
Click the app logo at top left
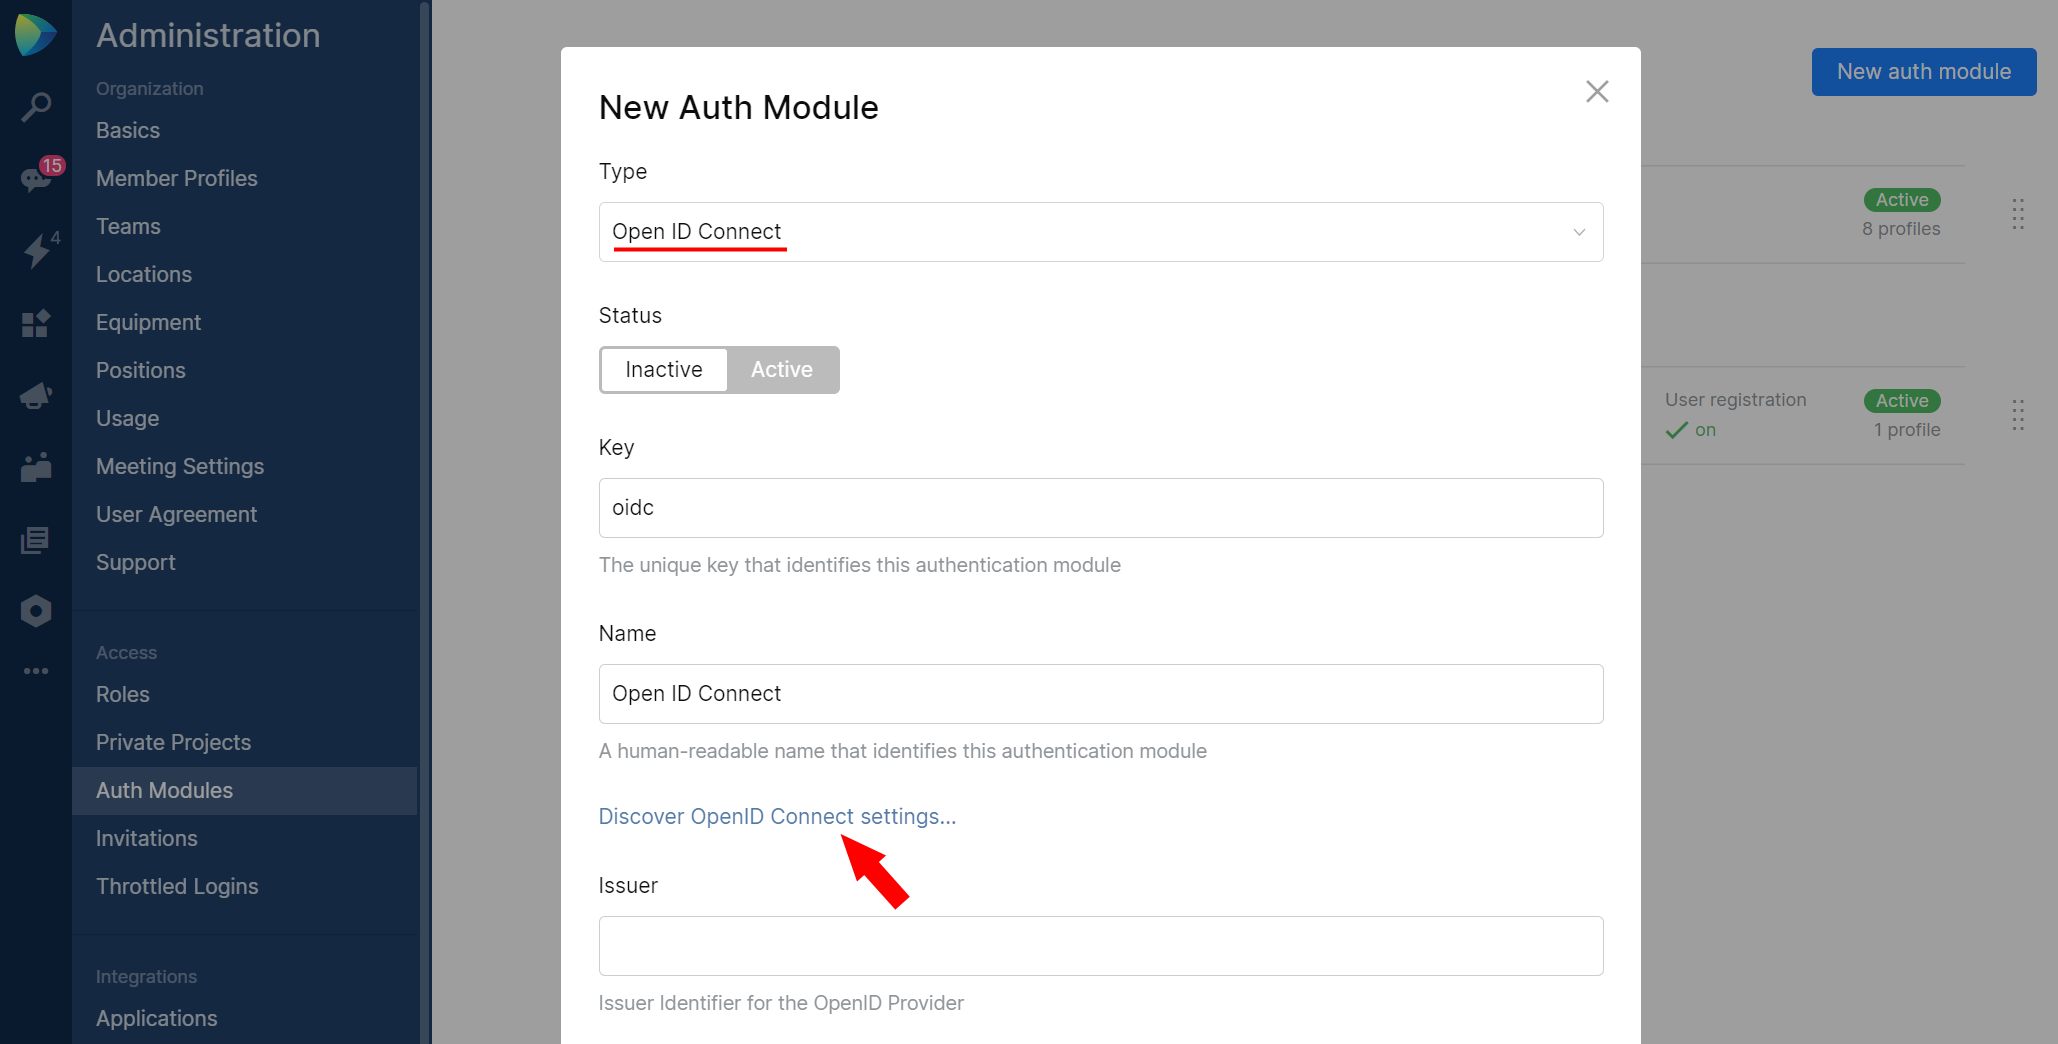pyautogui.click(x=36, y=33)
